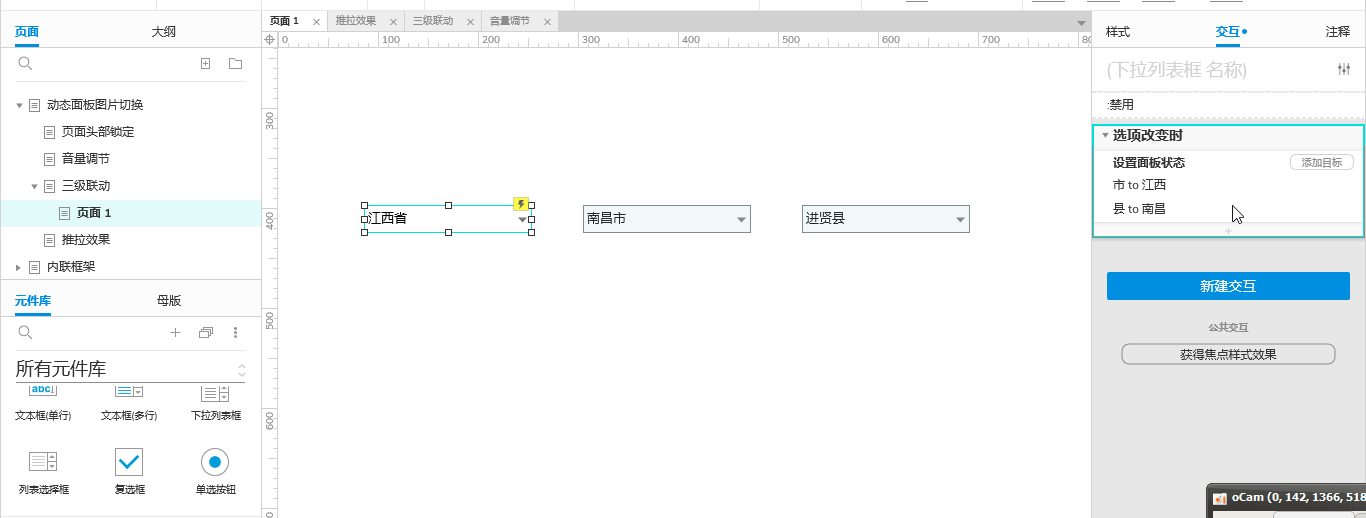This screenshot has width=1366, height=518.
Task: Open the search in the widget library
Action: [26, 332]
